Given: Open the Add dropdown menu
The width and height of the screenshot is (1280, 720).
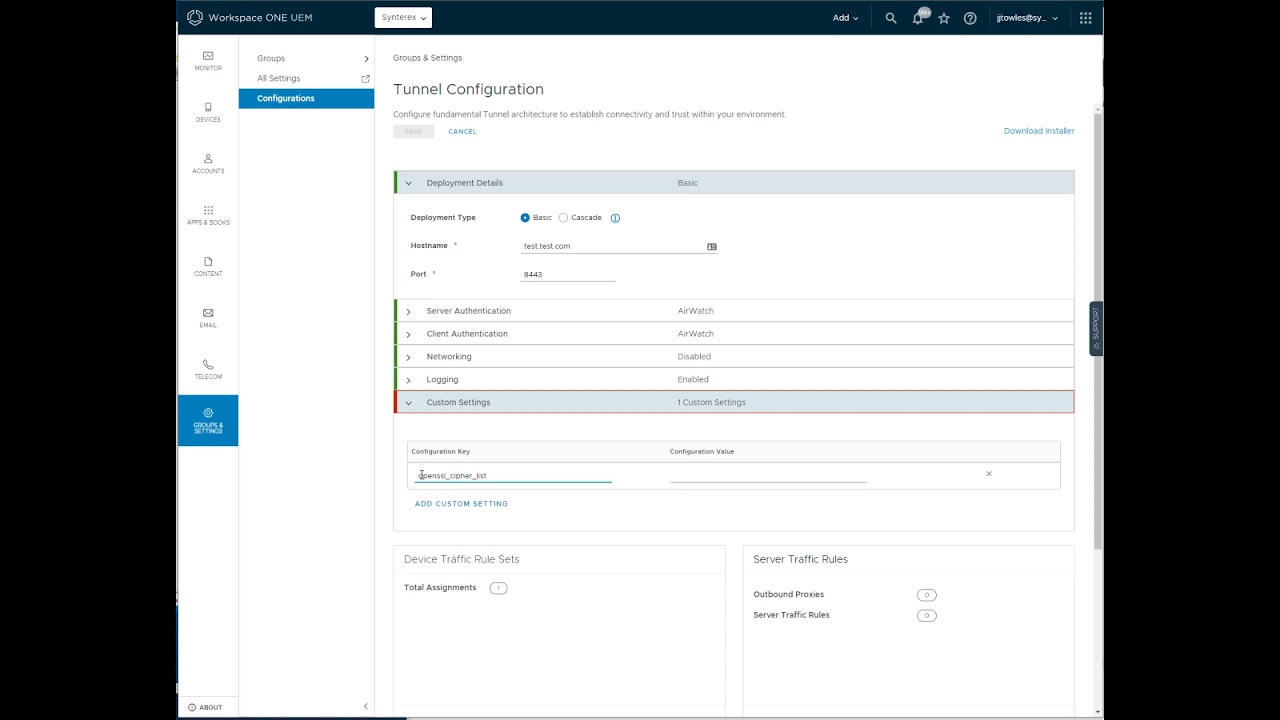Looking at the screenshot, I should (x=845, y=18).
